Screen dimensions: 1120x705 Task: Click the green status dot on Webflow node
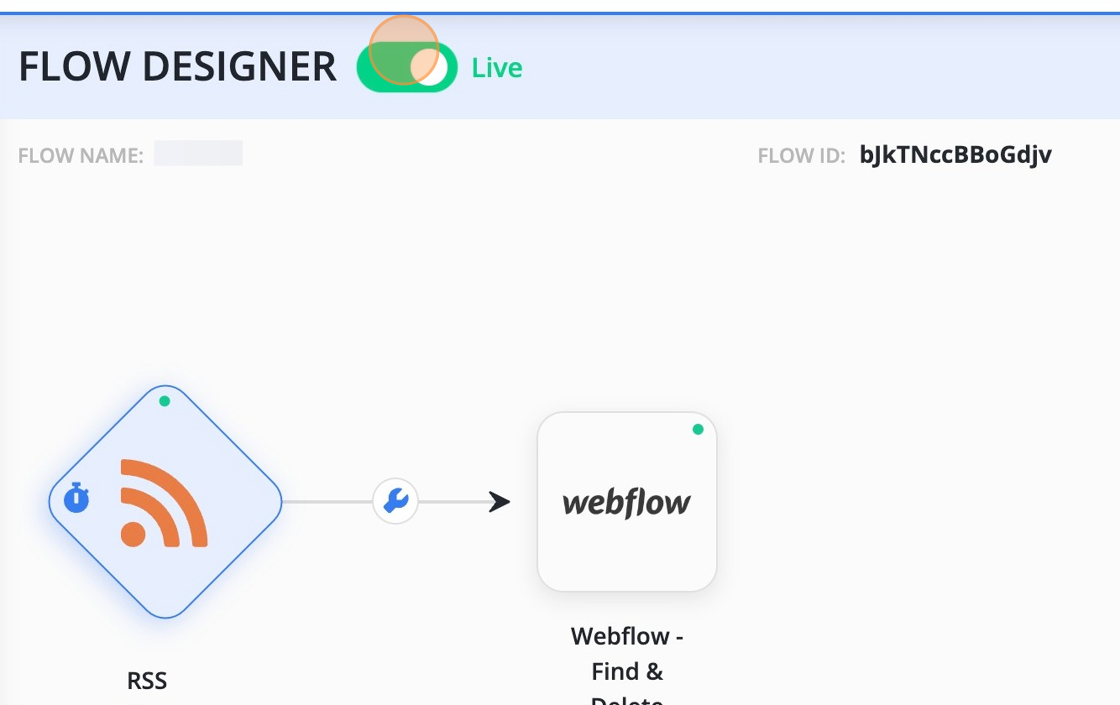tap(698, 429)
